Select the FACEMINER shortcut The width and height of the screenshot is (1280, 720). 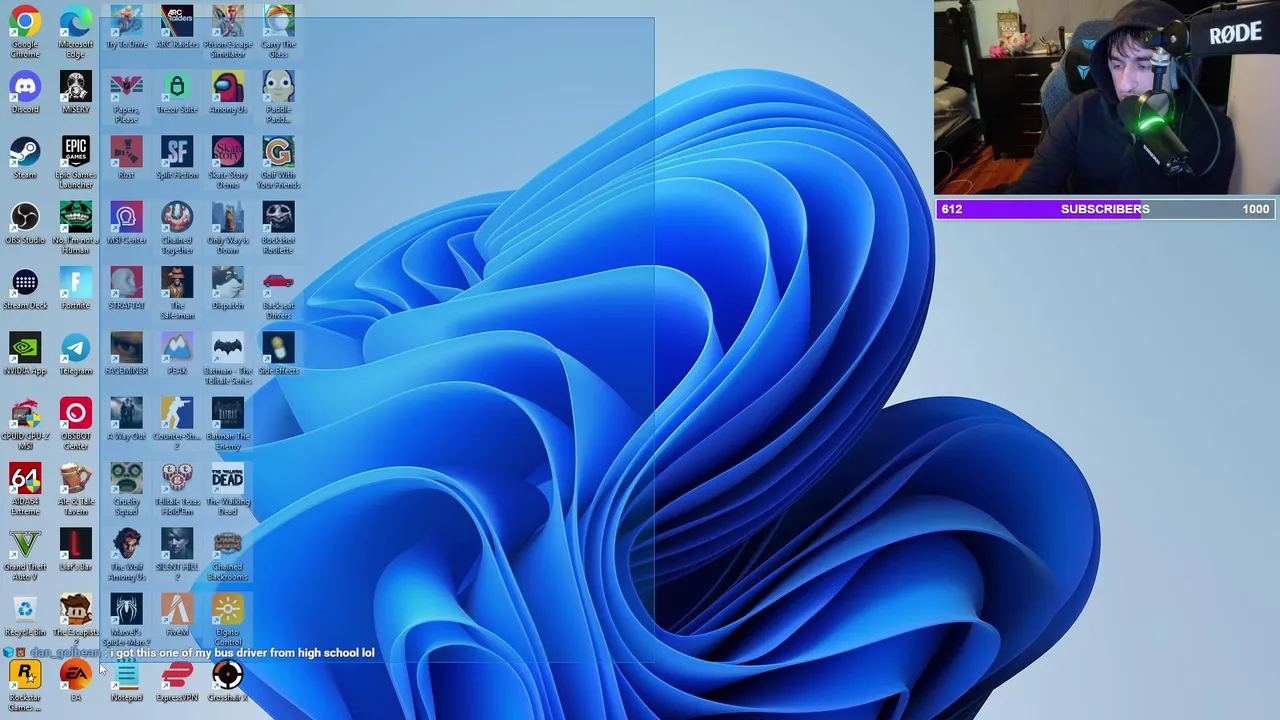(x=126, y=353)
